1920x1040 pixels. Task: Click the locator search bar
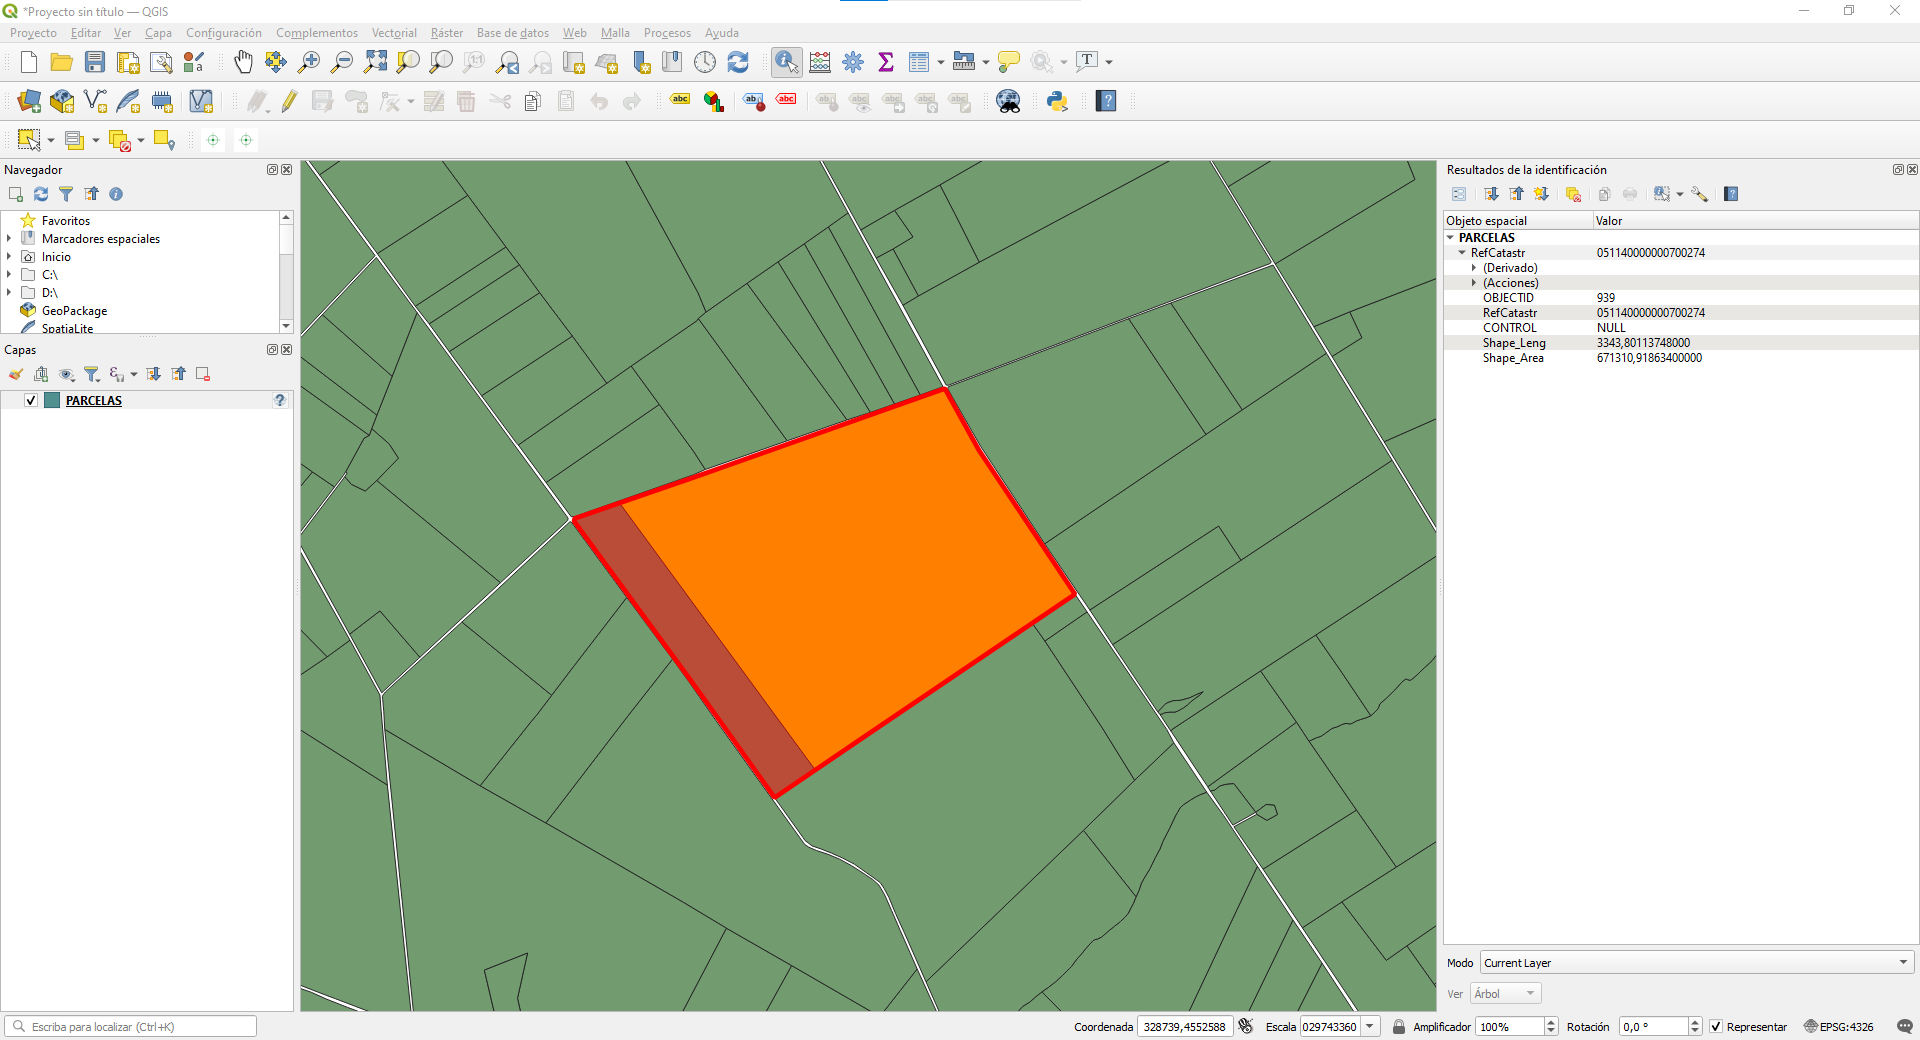(130, 1026)
